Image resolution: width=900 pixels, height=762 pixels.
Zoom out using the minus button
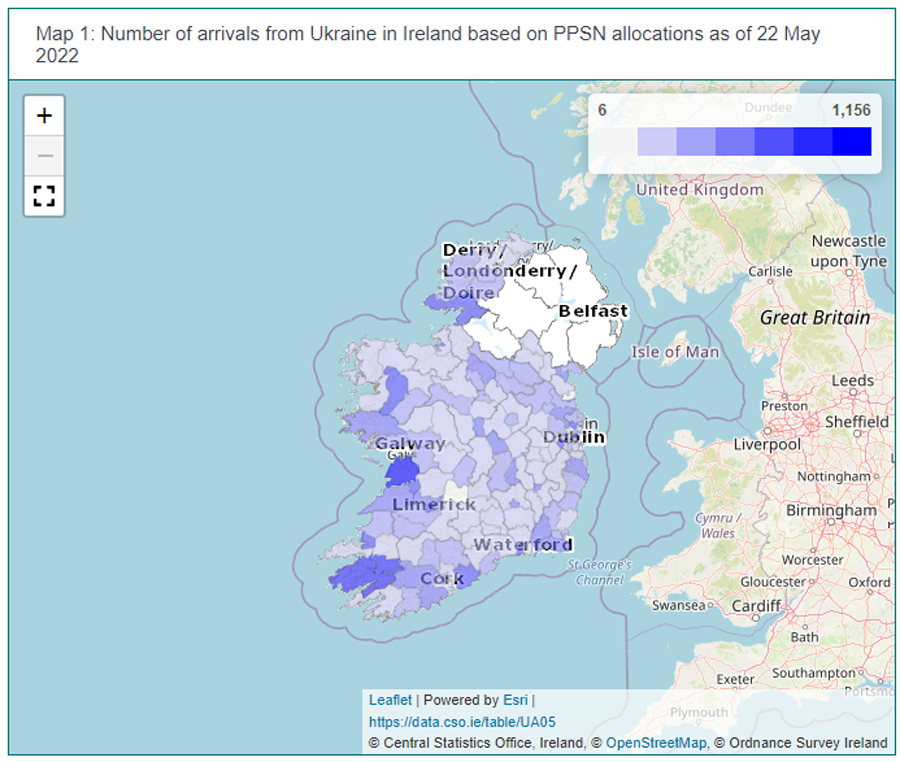[x=44, y=156]
